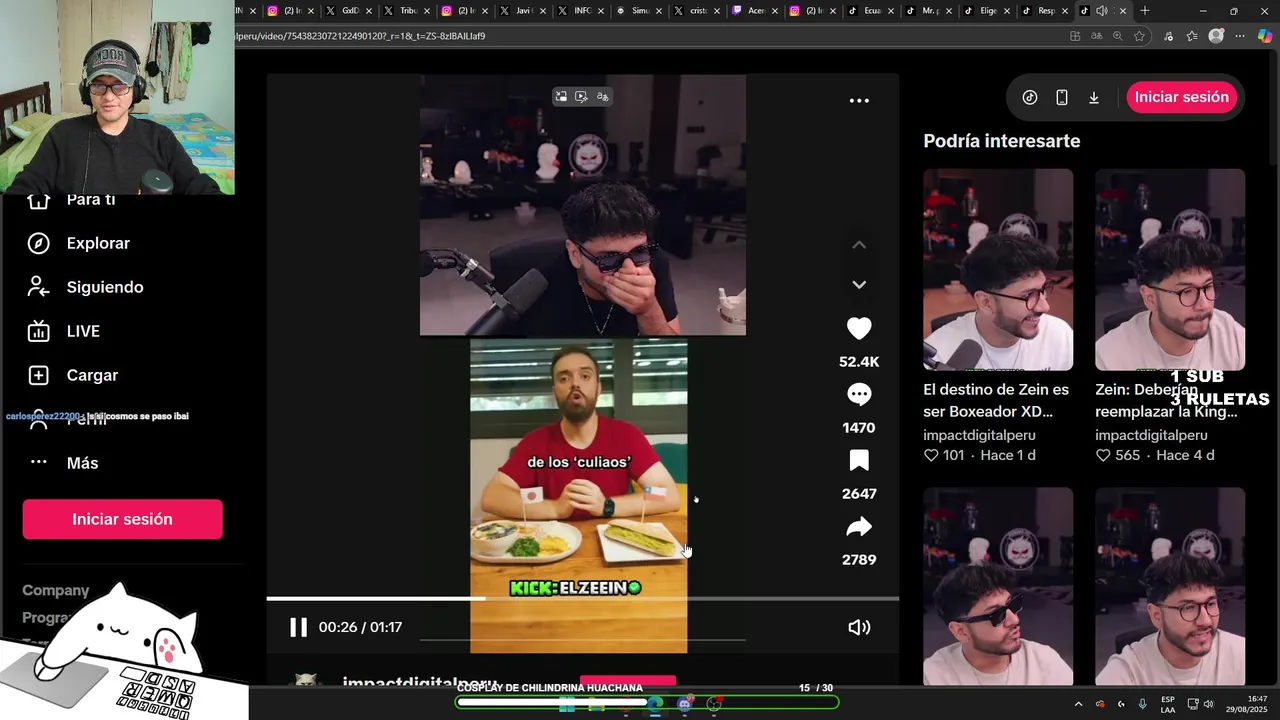1280x720 pixels.
Task: Open browser profile avatar
Action: (1216, 36)
